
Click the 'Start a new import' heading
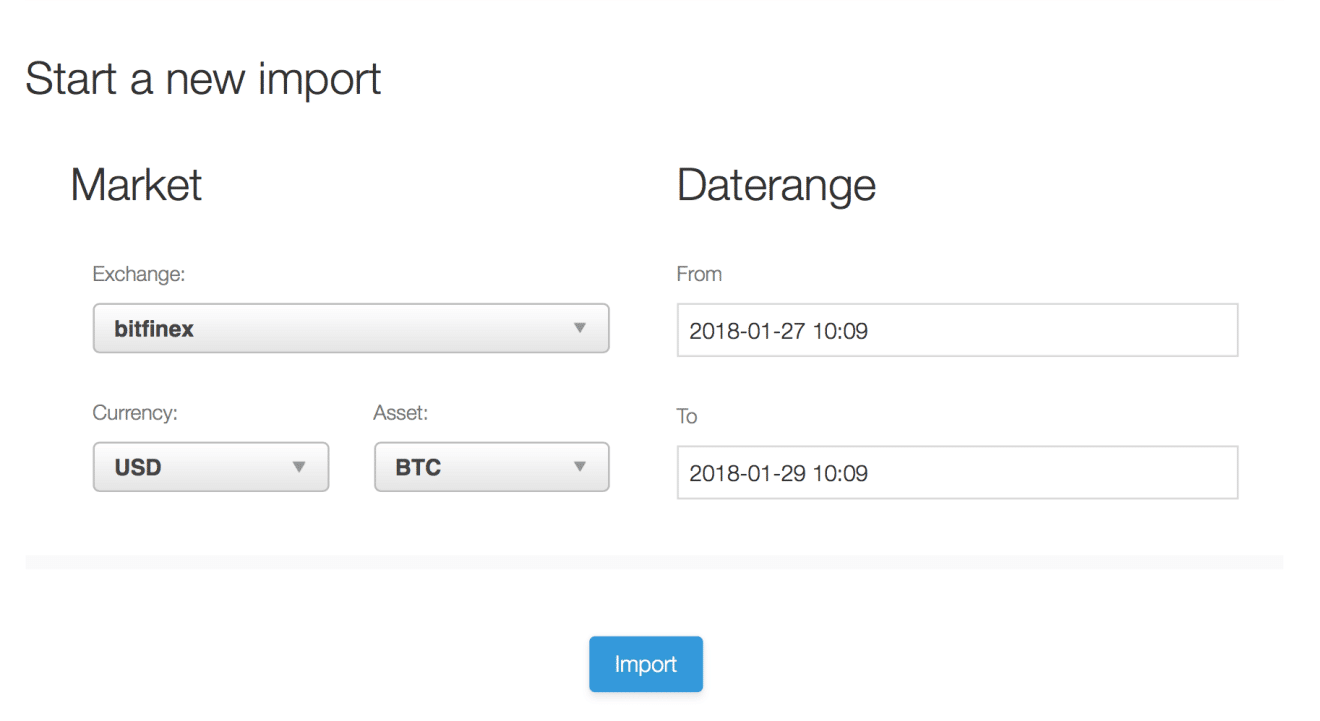pos(203,78)
